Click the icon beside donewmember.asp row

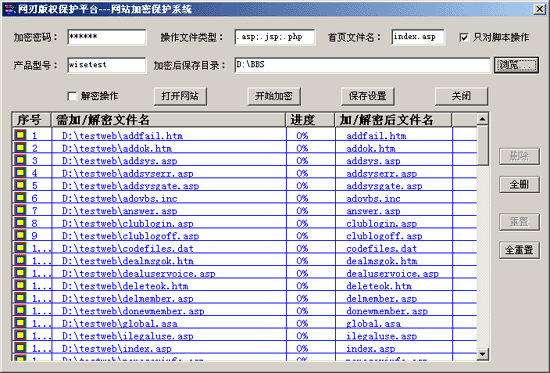(20, 311)
